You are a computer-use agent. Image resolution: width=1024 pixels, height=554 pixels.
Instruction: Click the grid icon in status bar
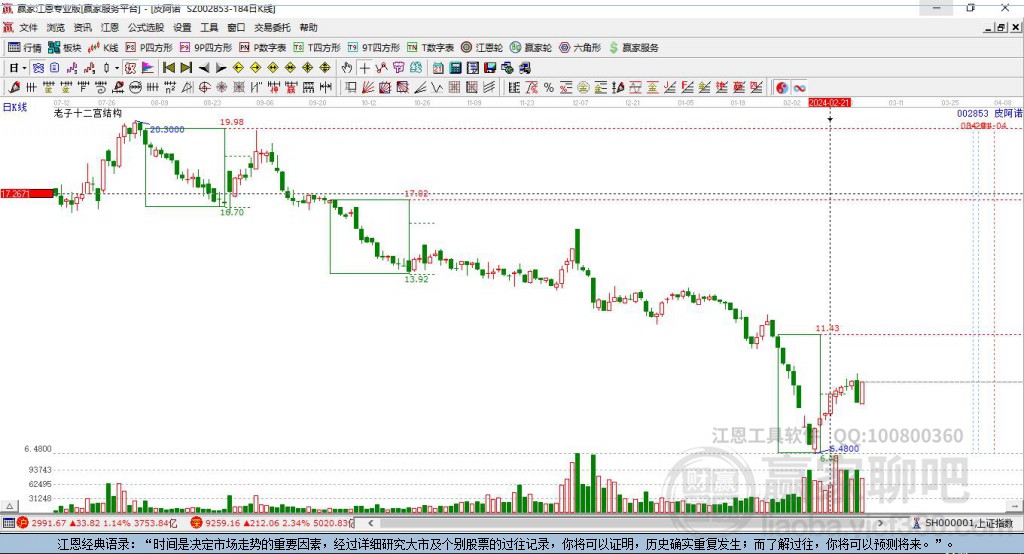tap(8, 523)
